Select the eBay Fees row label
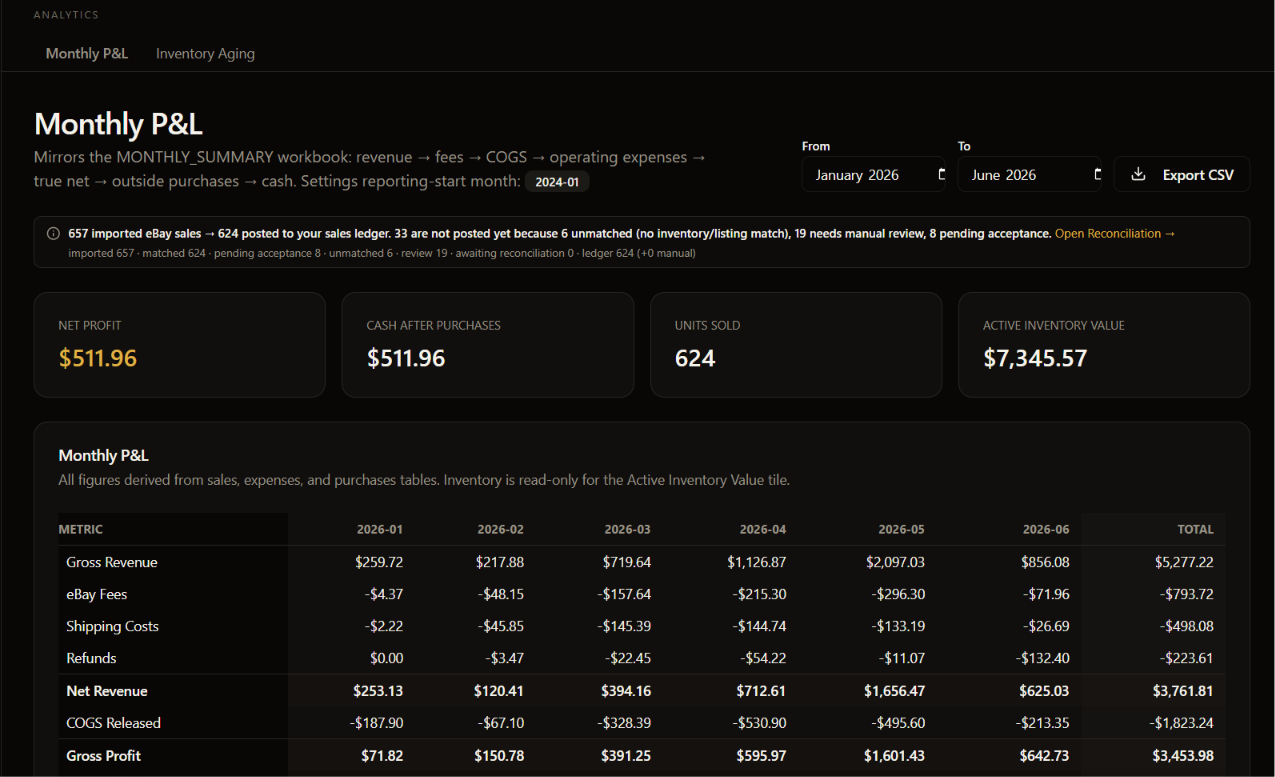1275x777 pixels. 97,594
